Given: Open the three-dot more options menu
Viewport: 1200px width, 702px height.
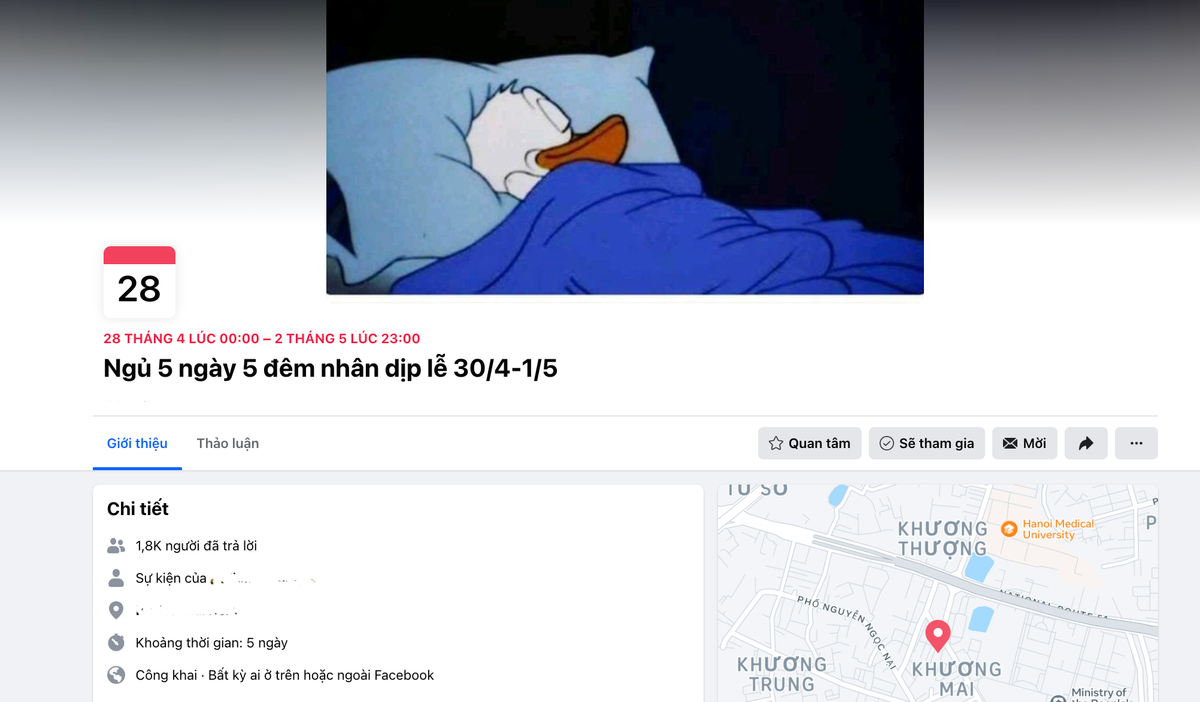Looking at the screenshot, I should click(1136, 443).
